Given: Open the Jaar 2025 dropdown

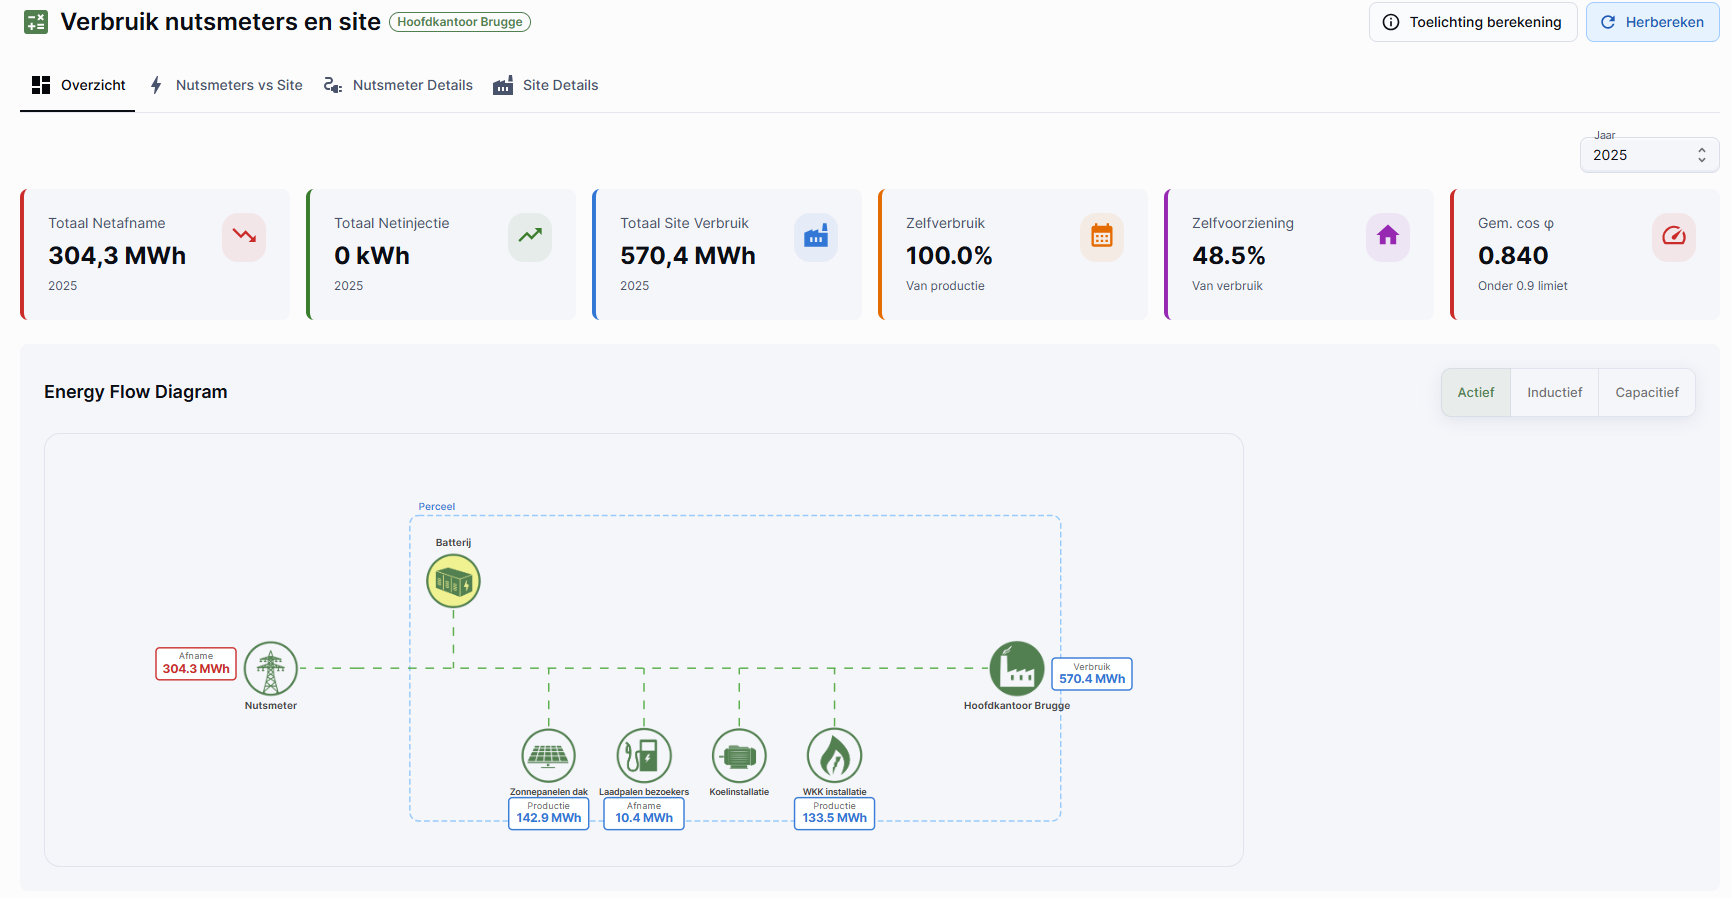Looking at the screenshot, I should click(1650, 155).
